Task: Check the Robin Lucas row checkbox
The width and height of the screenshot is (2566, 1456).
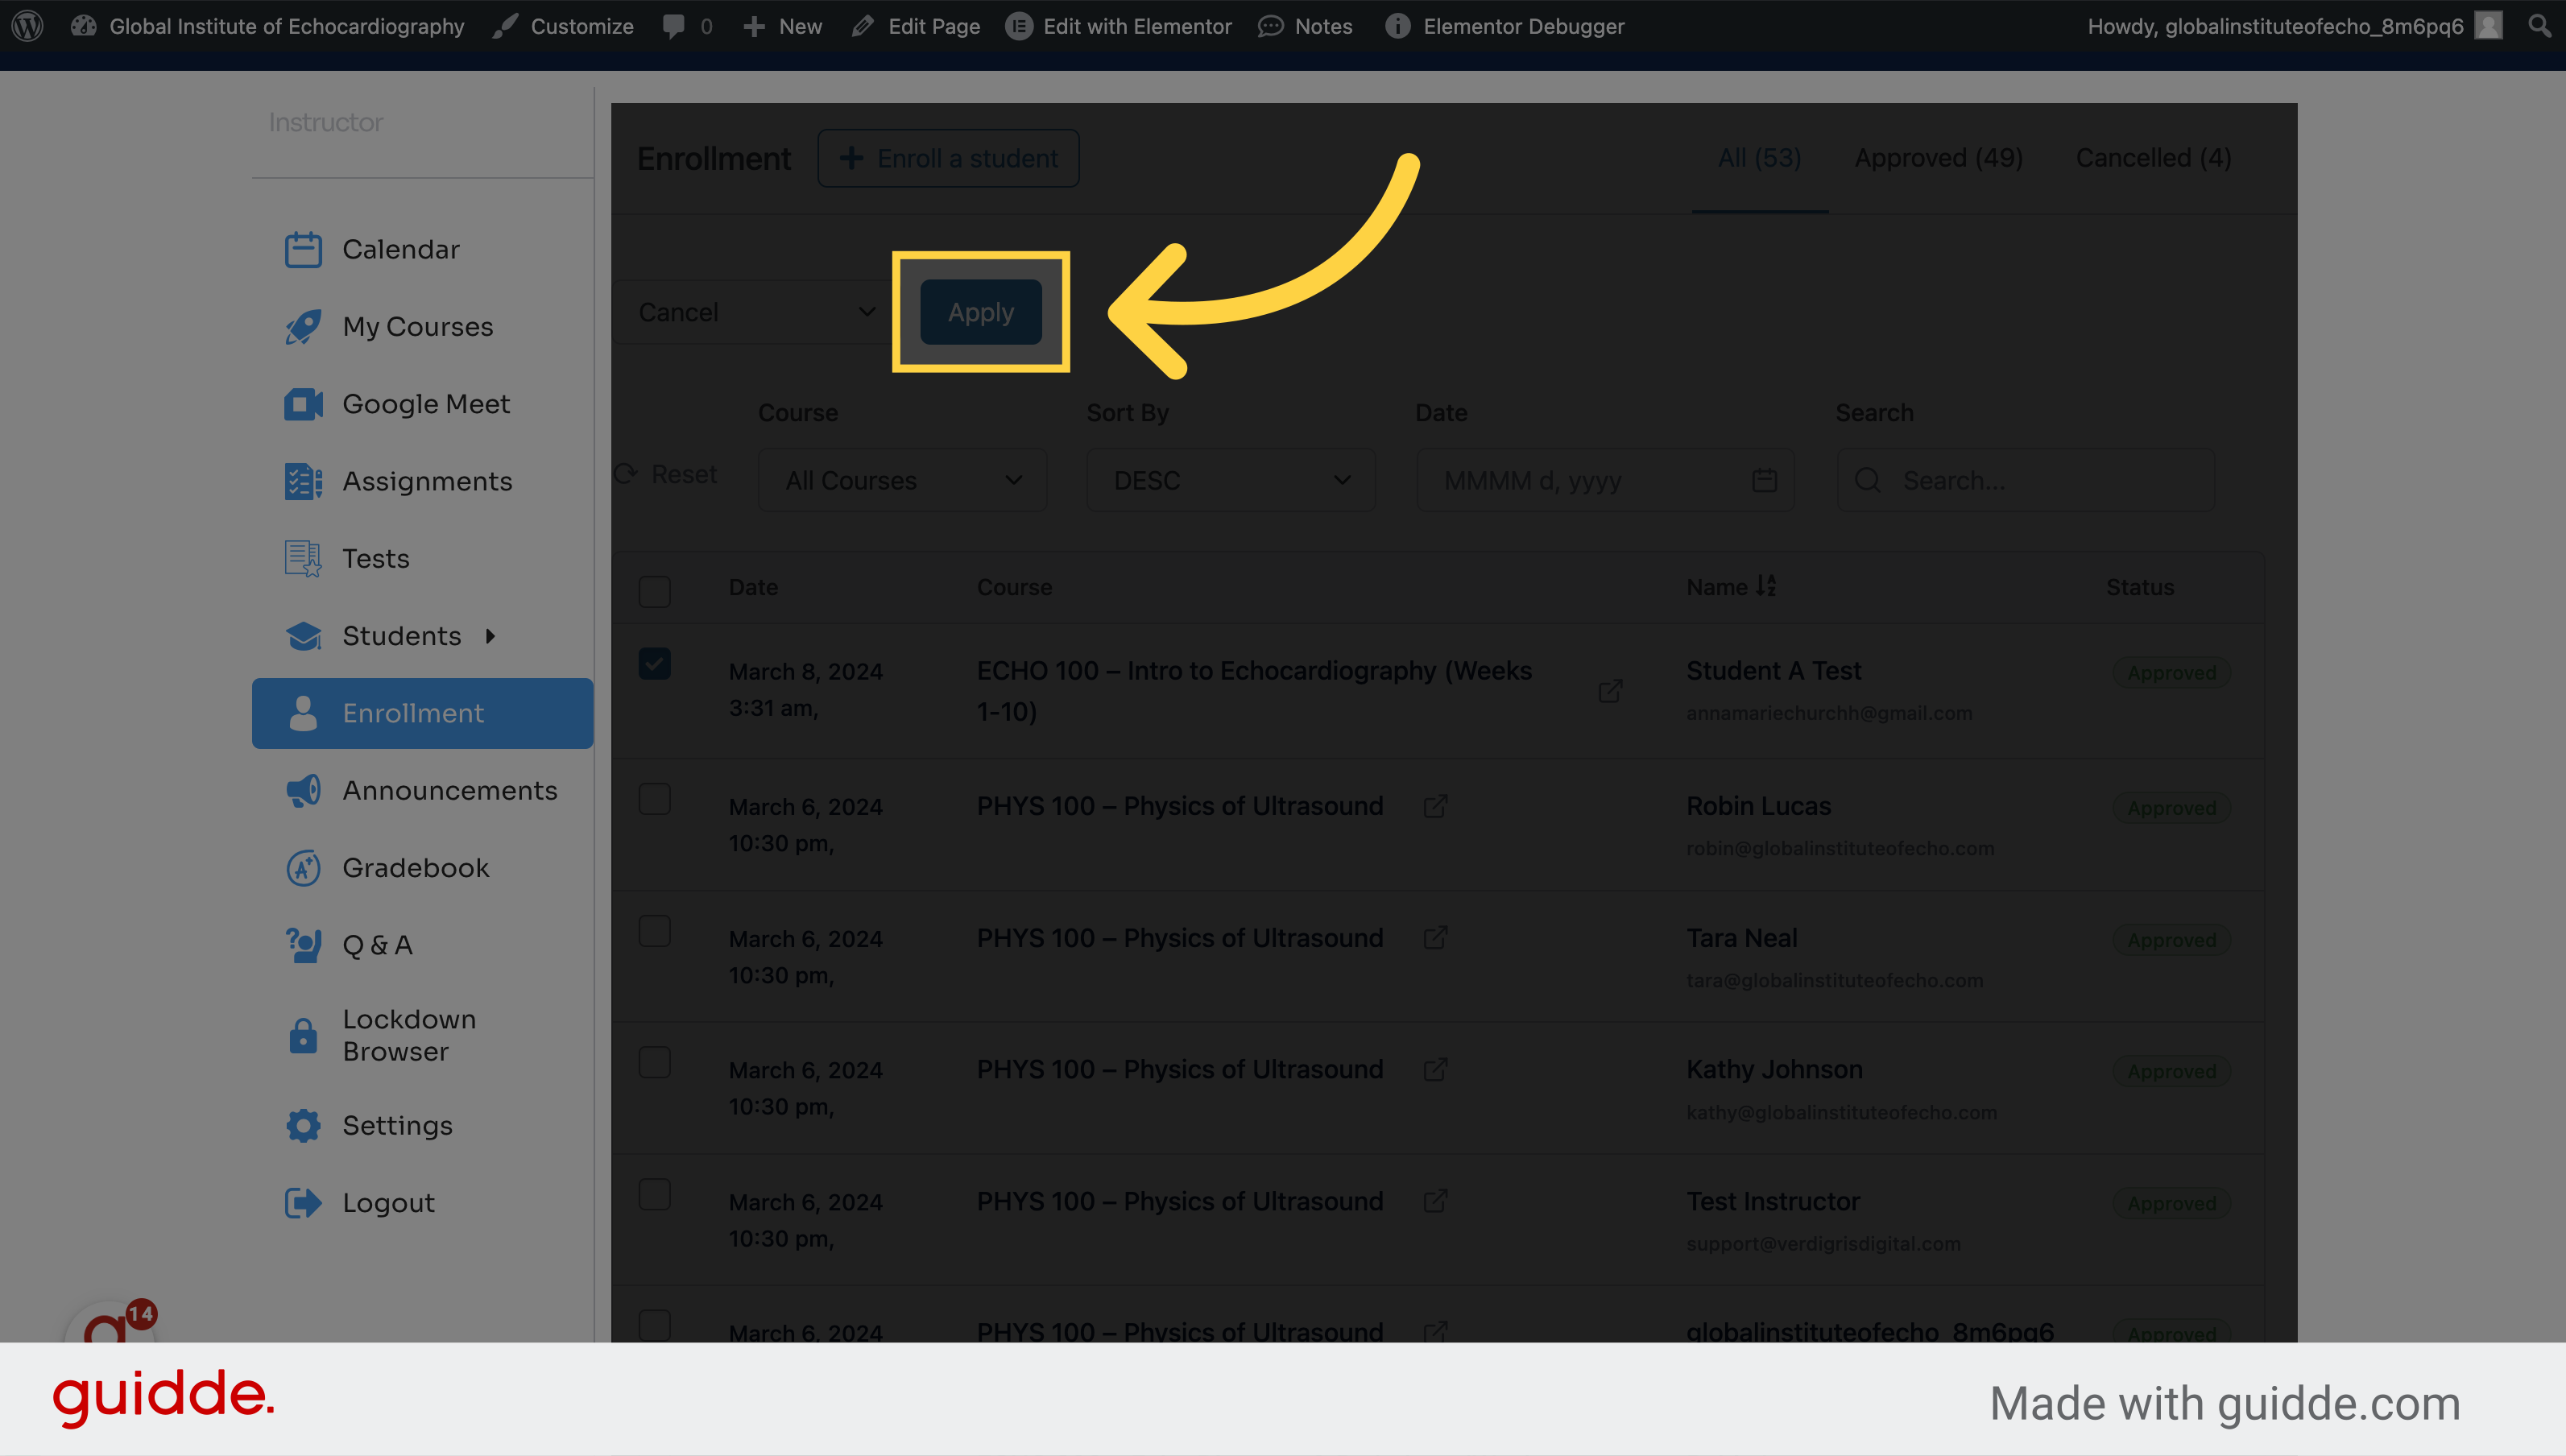Action: 655,799
